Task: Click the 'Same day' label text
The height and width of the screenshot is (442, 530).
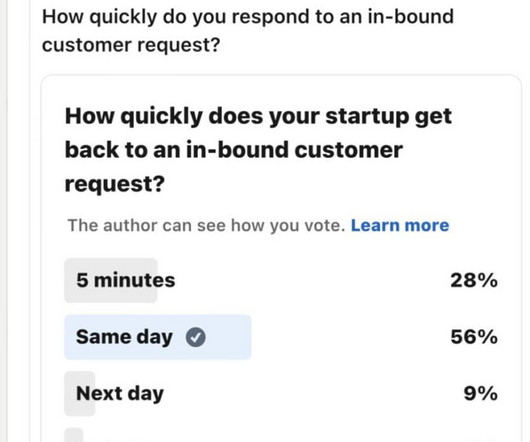Action: [x=124, y=337]
